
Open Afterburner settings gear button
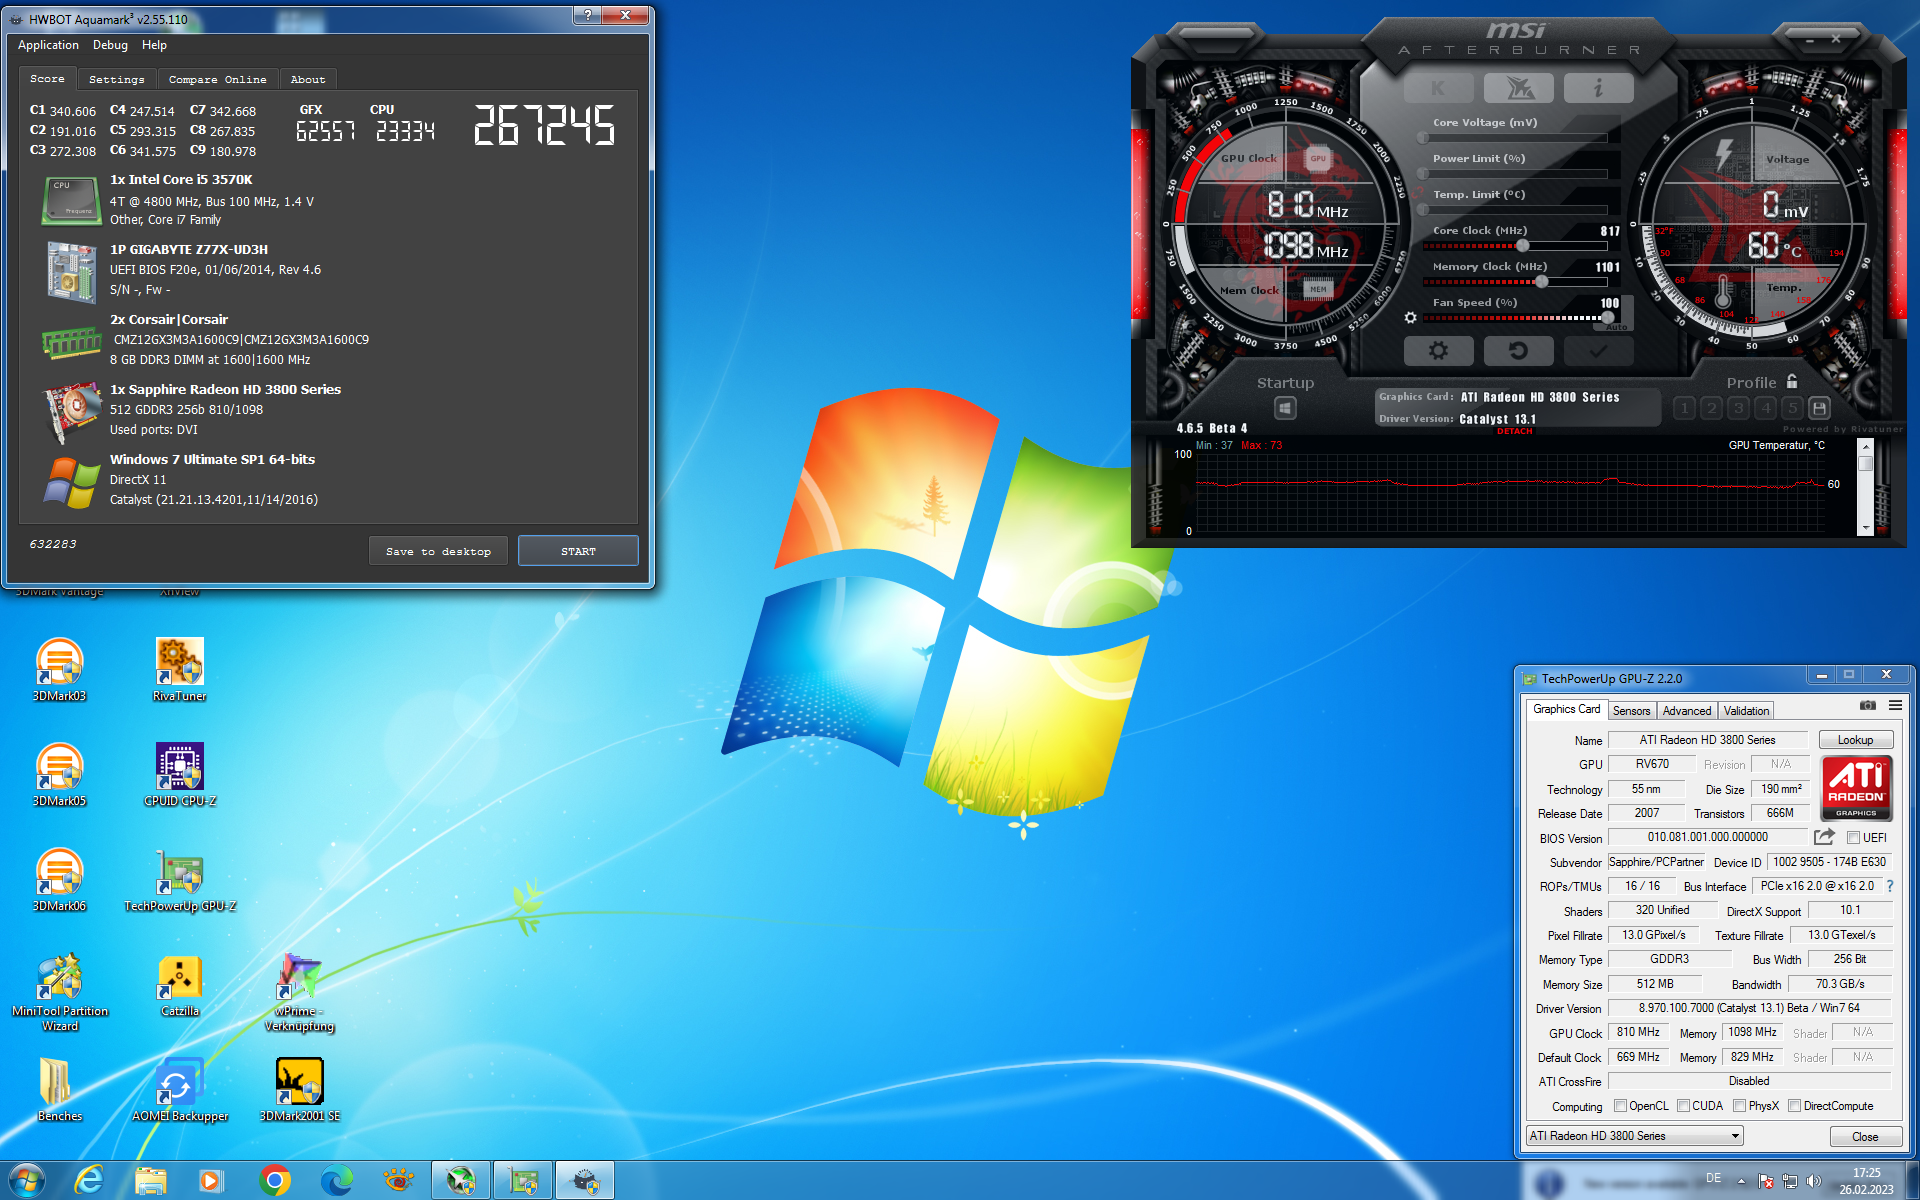(1438, 351)
